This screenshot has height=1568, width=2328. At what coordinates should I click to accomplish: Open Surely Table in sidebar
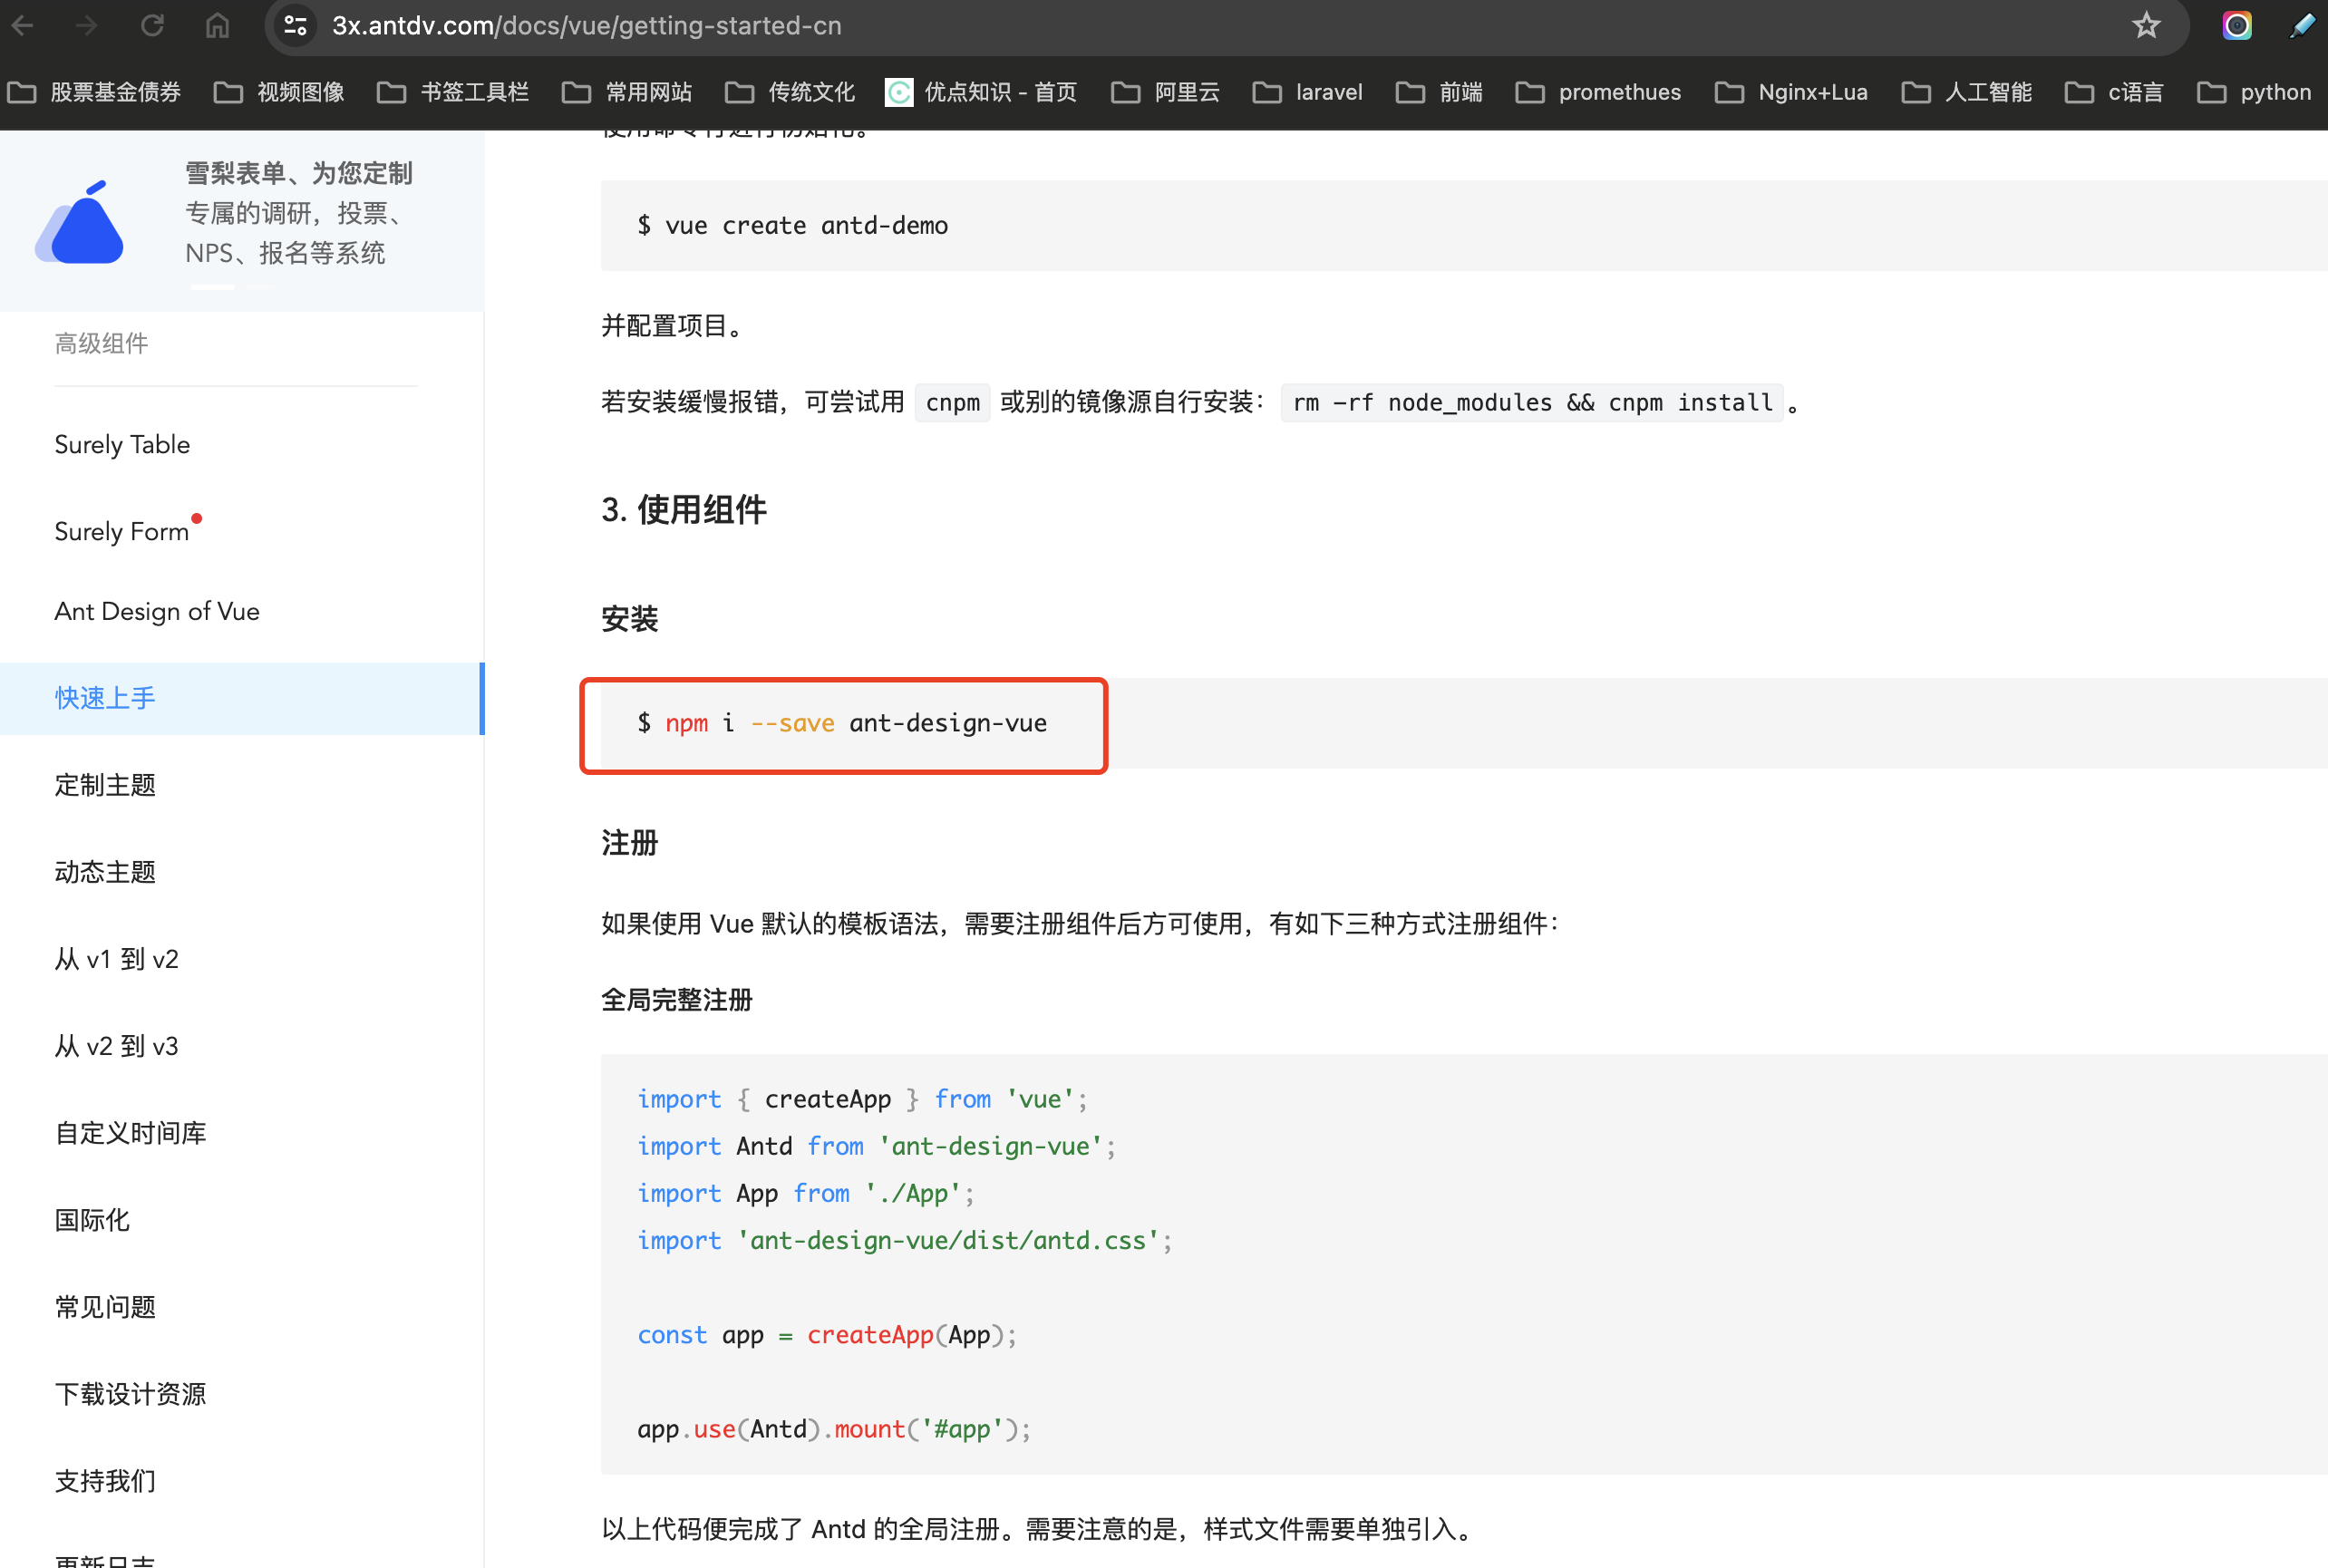122,444
